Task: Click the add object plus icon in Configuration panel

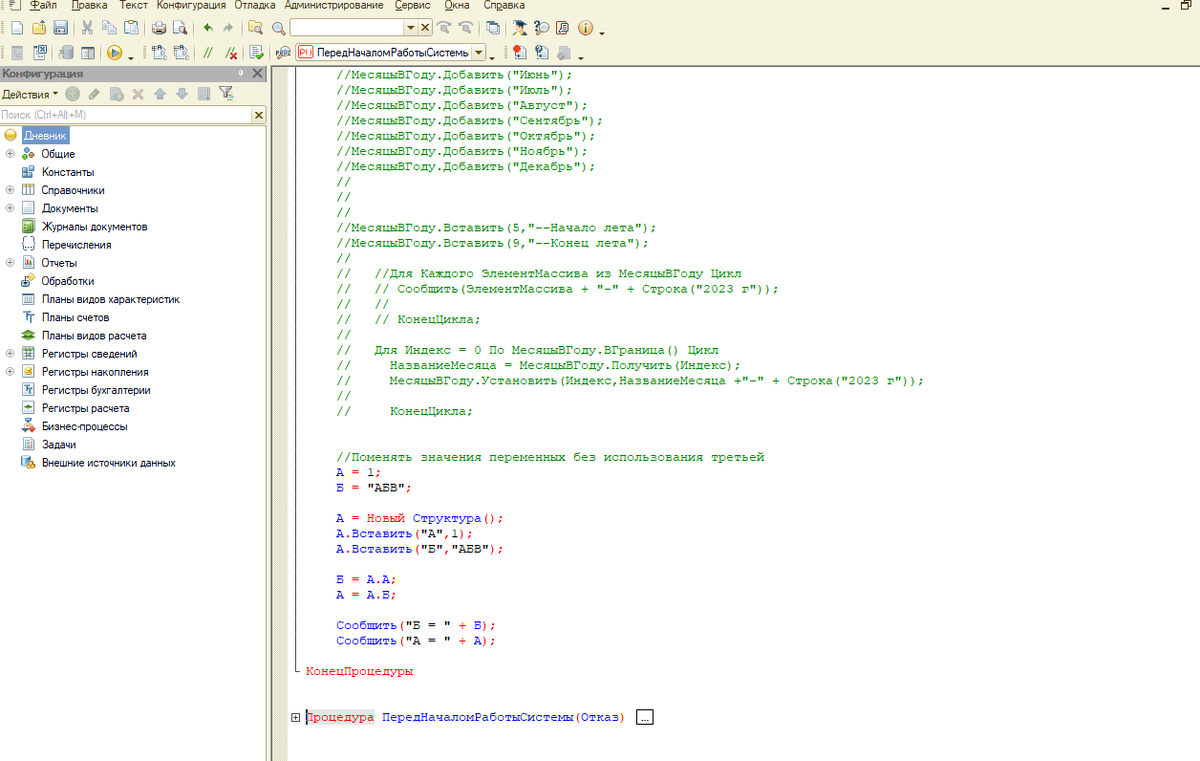Action: pyautogui.click(x=72, y=93)
